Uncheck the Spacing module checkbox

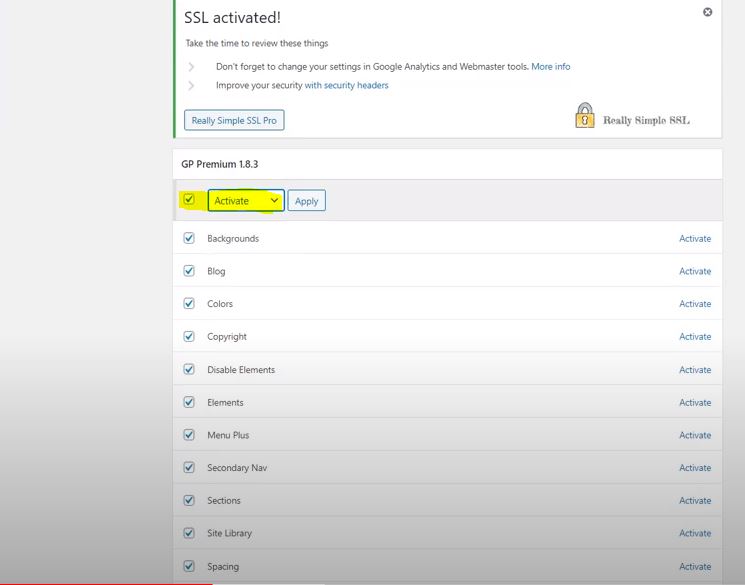189,566
